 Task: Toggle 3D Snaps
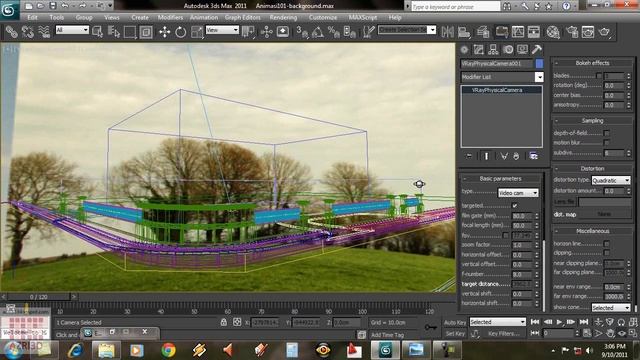pyautogui.click(x=302, y=32)
